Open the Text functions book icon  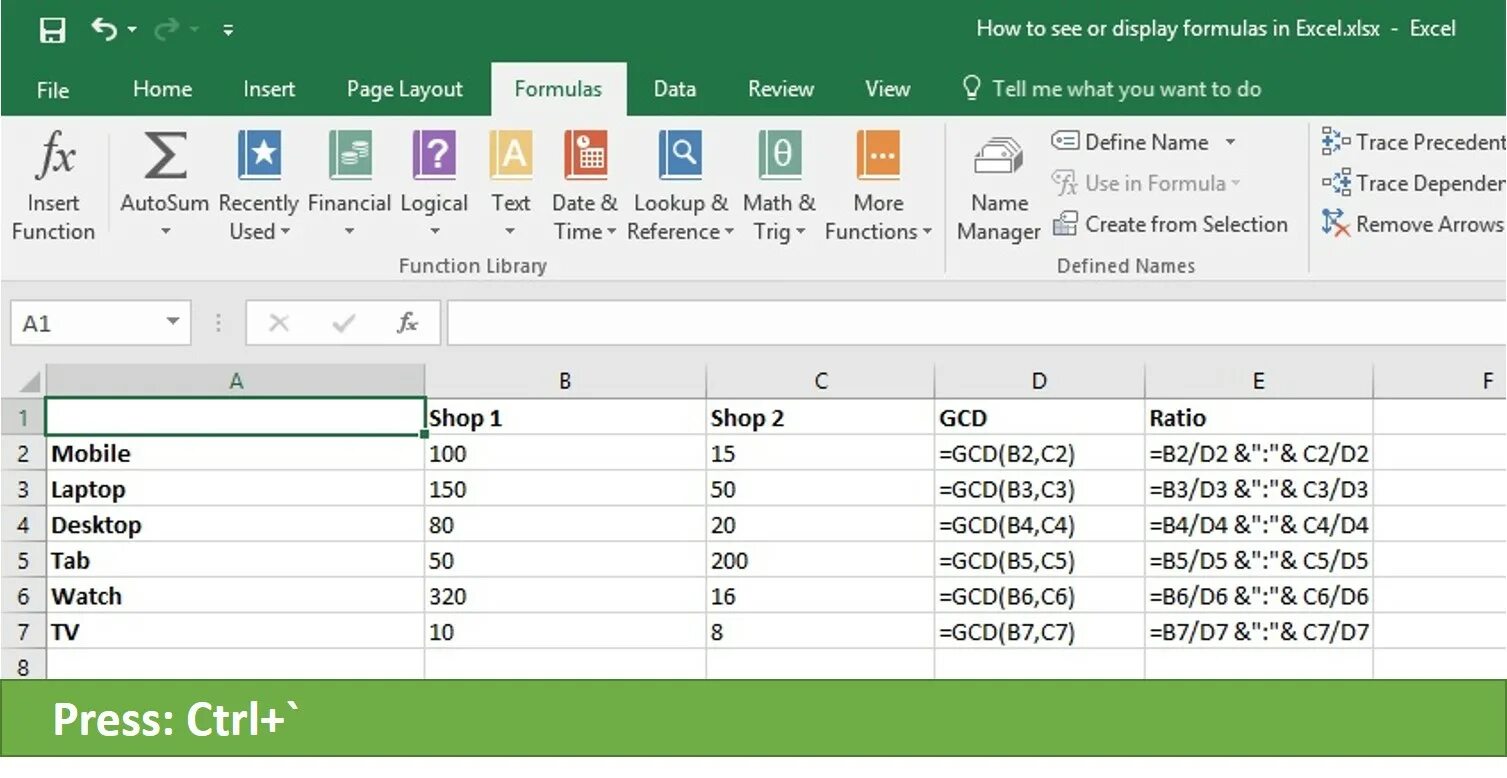pyautogui.click(x=511, y=157)
